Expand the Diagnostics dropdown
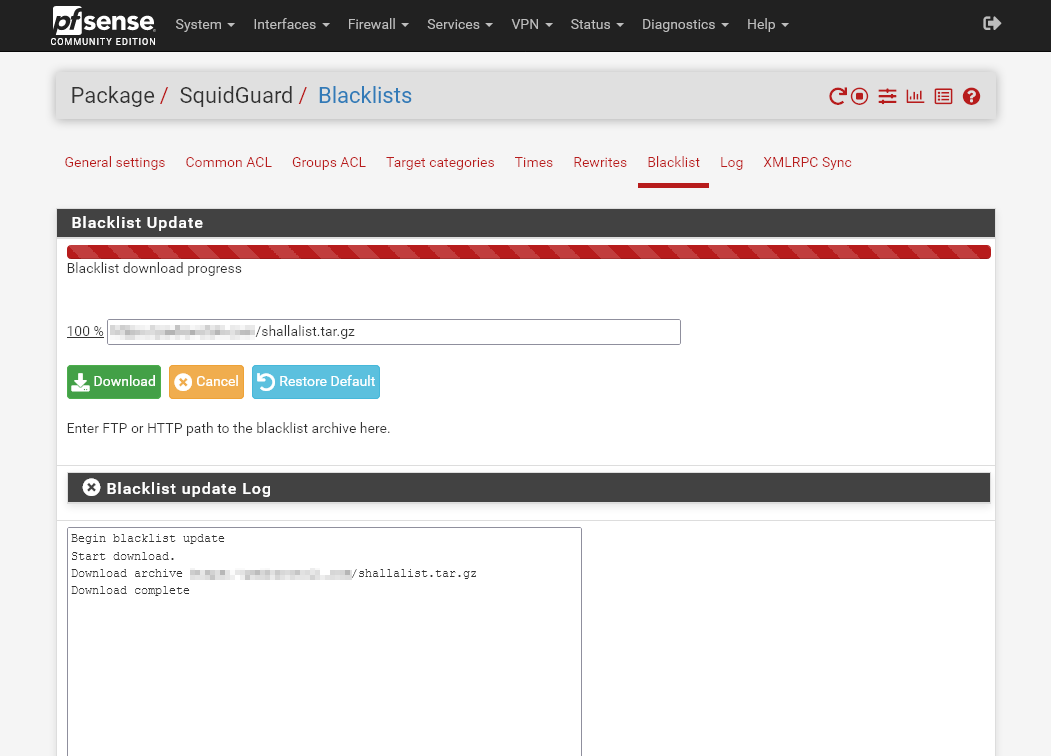The width and height of the screenshot is (1051, 756). click(684, 24)
